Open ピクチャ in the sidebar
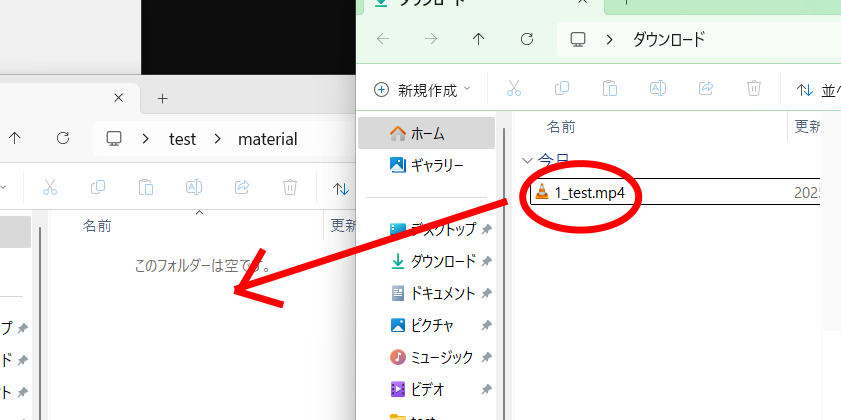841x420 pixels. coord(422,325)
